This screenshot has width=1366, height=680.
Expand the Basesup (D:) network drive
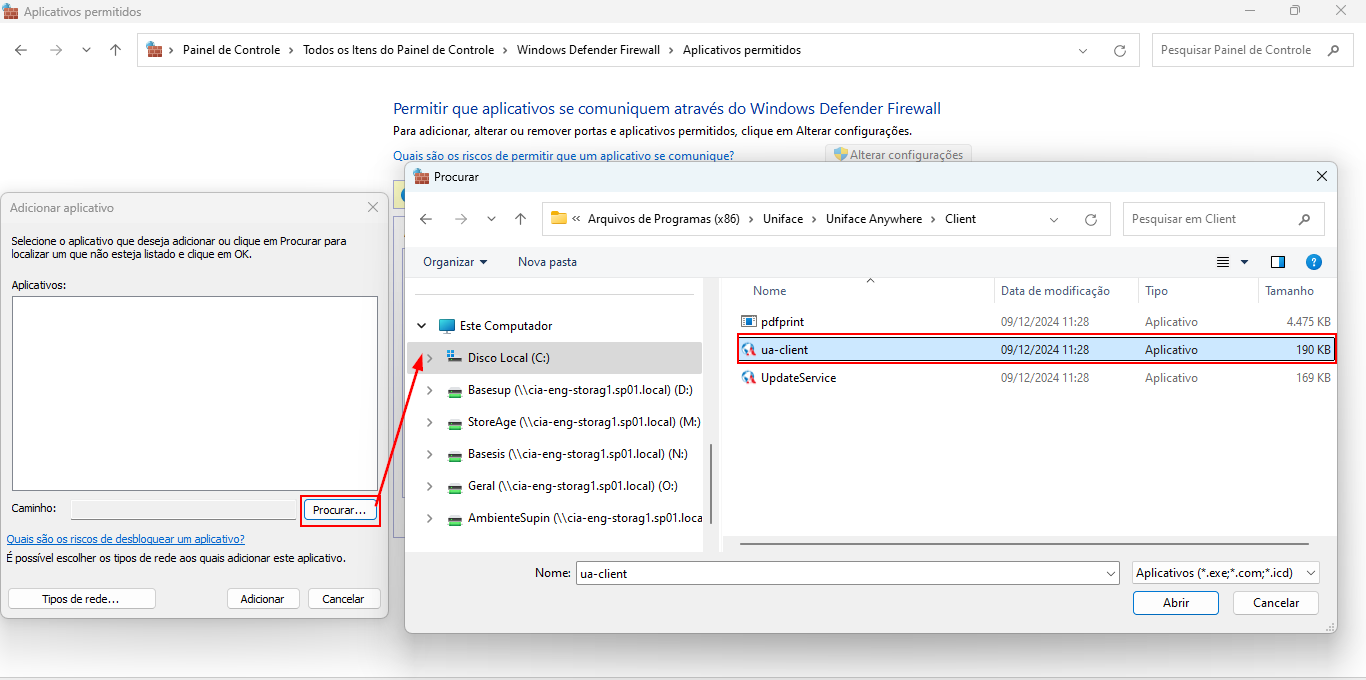pyautogui.click(x=430, y=390)
